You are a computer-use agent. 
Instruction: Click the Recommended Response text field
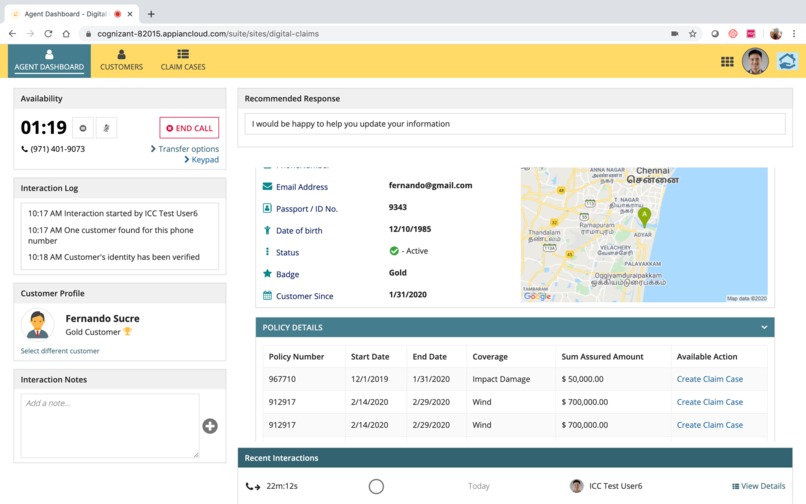point(515,124)
